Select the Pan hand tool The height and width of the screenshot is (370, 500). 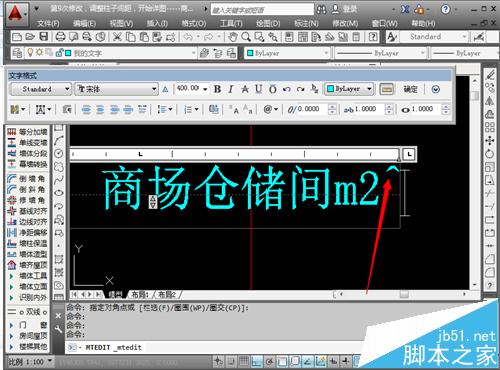pos(233,37)
